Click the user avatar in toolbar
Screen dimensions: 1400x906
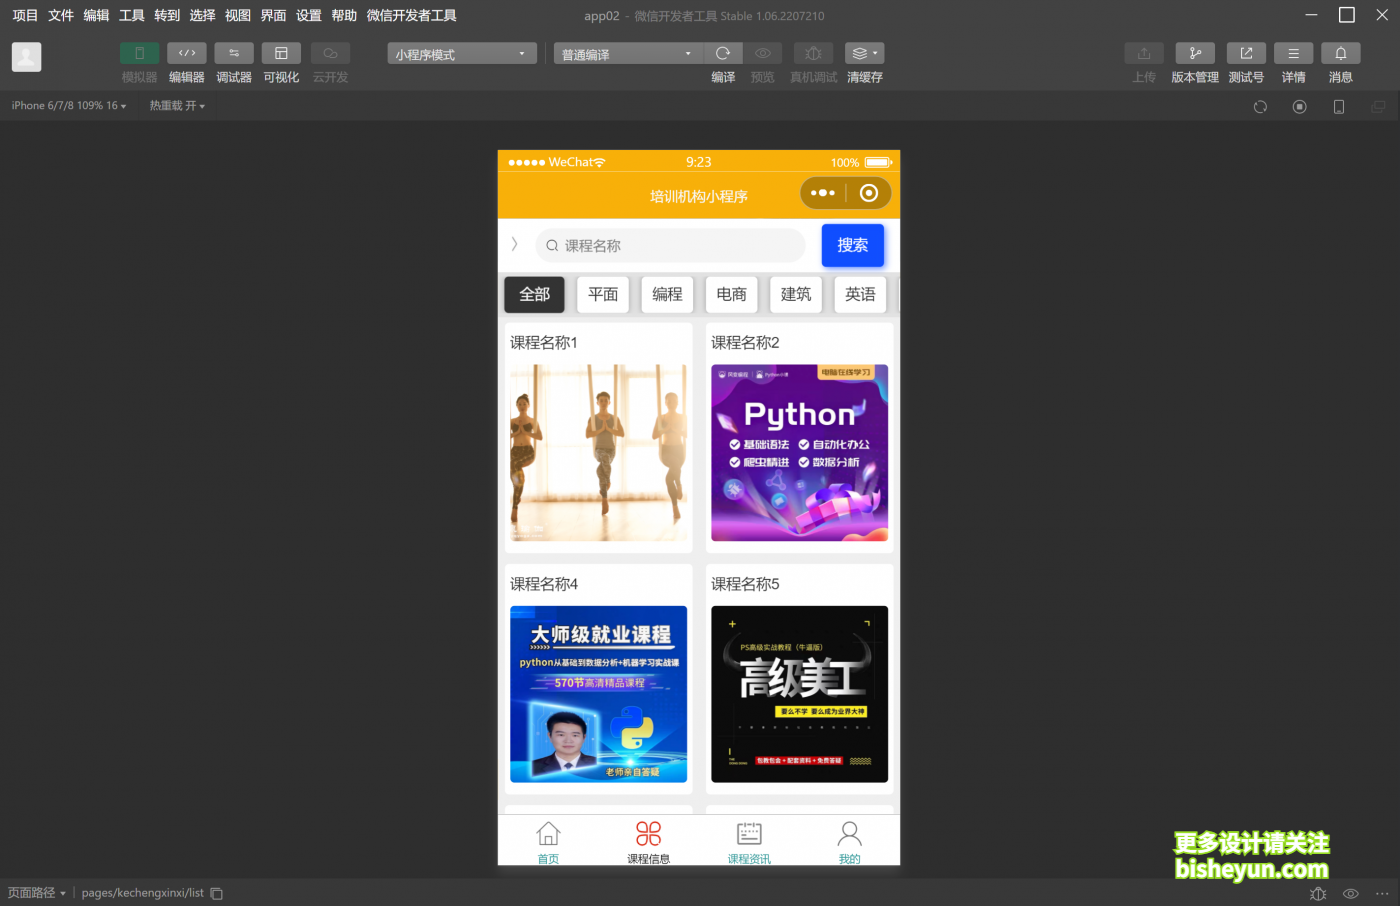27,57
